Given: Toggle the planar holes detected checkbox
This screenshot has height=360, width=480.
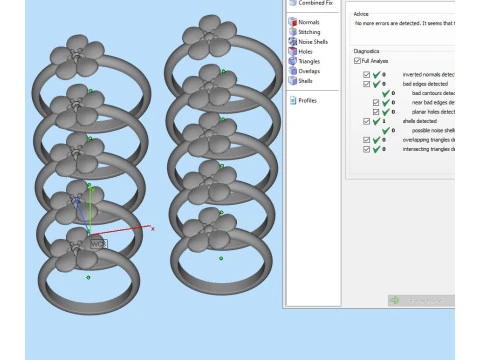Looking at the screenshot, I should click(376, 112).
